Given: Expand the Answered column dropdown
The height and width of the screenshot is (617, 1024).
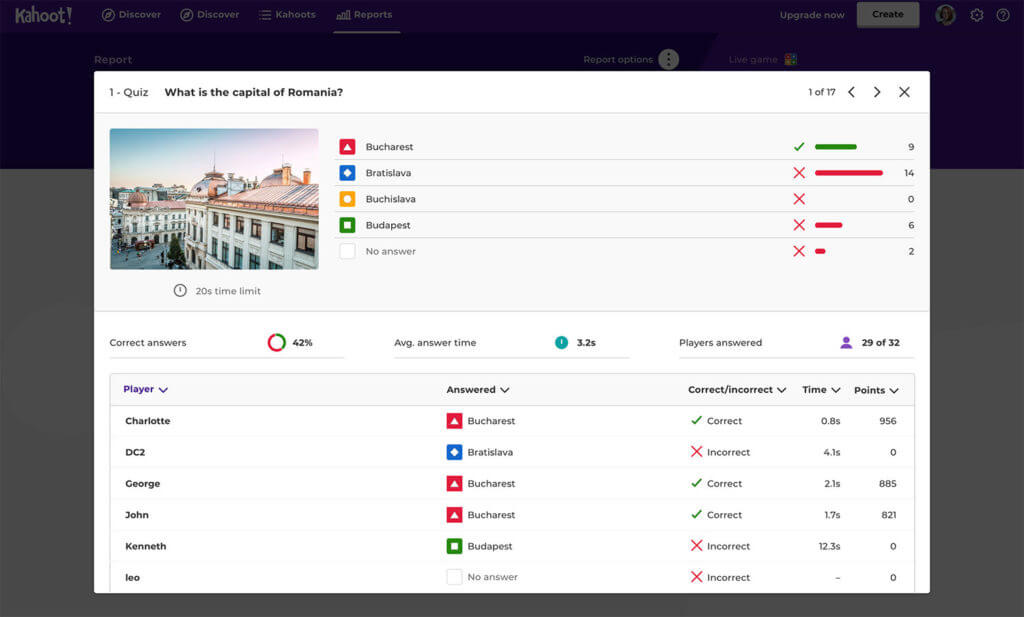Looking at the screenshot, I should coord(478,390).
